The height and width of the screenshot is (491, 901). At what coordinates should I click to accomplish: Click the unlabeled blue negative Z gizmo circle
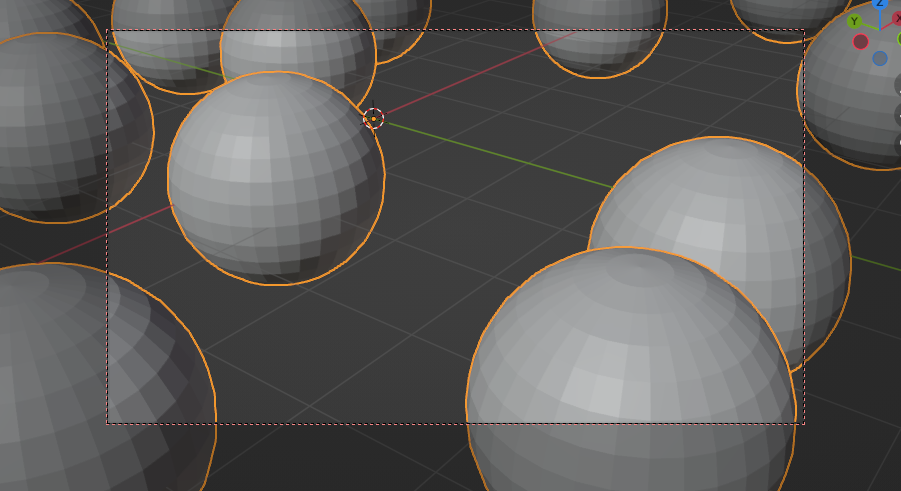[x=880, y=58]
